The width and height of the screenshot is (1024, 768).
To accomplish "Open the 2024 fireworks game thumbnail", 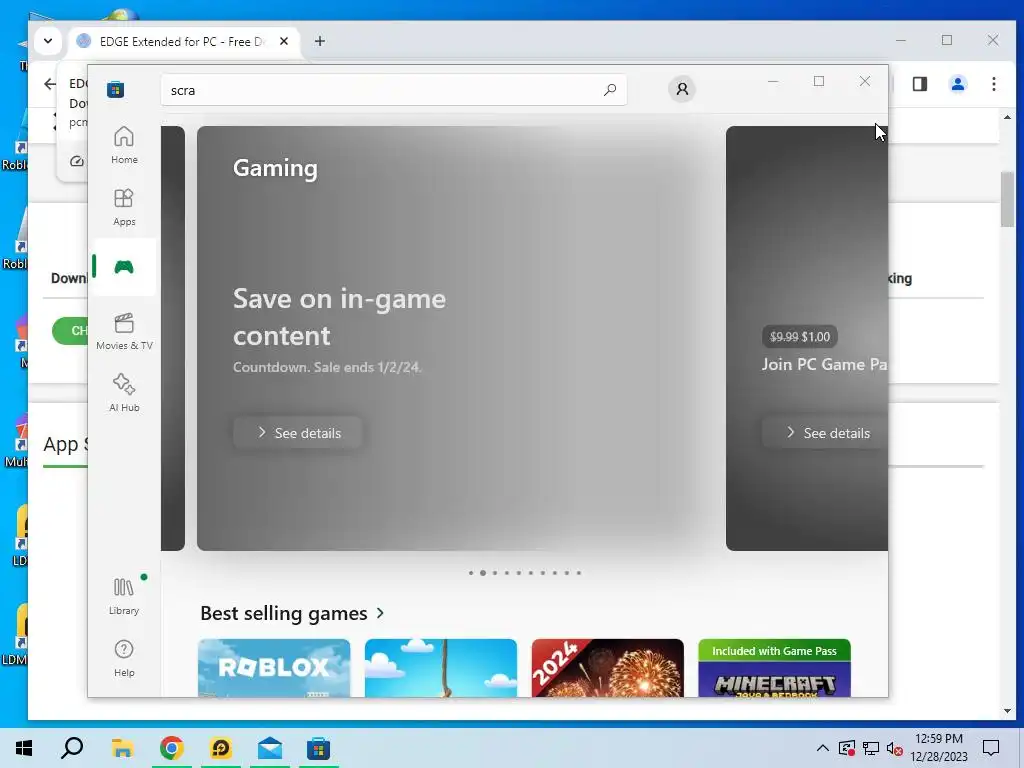I will (x=607, y=667).
